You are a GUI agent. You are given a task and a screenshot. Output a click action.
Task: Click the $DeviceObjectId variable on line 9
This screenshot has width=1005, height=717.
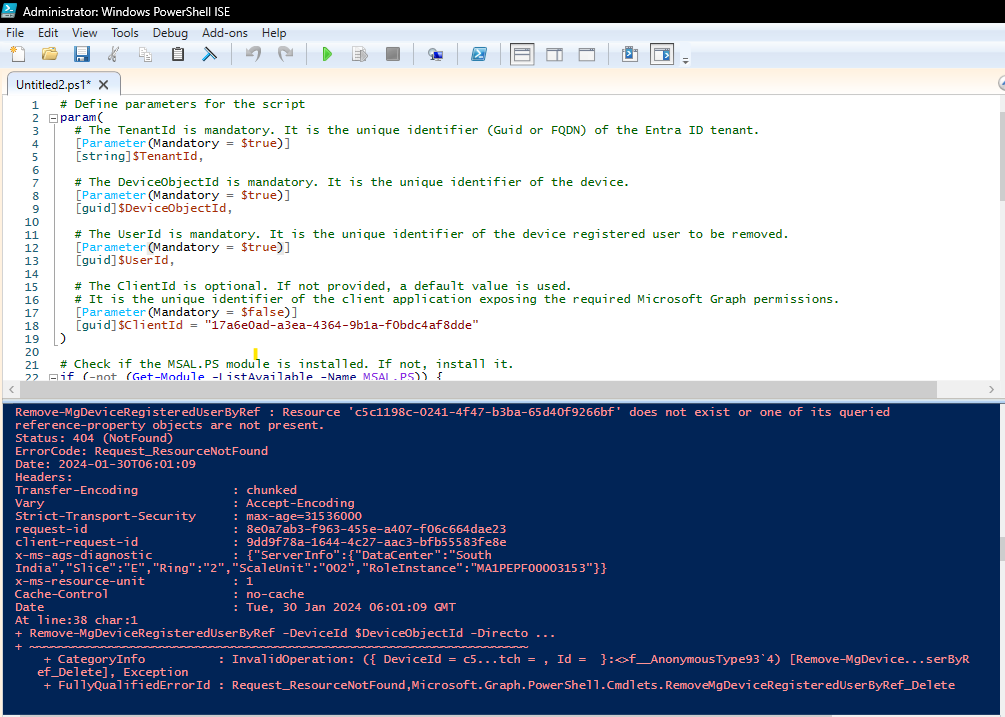pos(174,208)
